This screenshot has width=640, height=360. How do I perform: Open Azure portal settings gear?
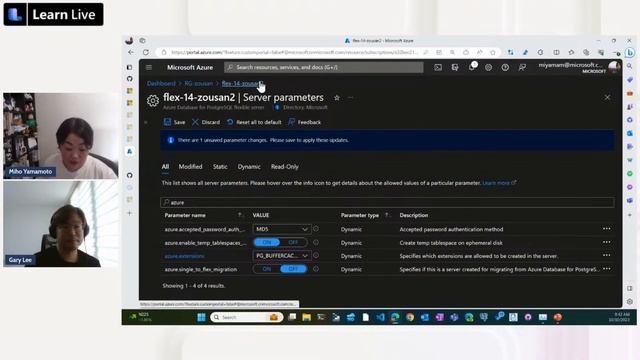[x=488, y=67]
